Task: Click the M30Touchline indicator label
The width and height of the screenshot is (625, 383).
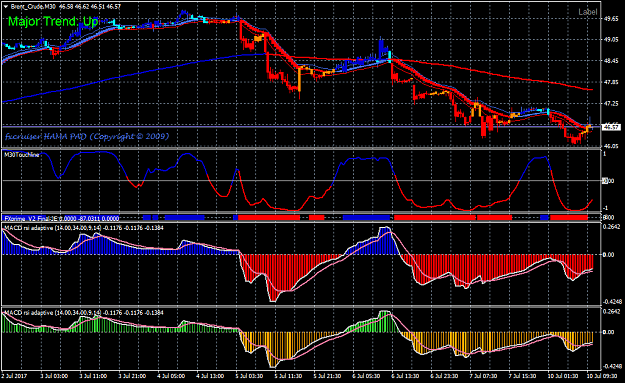Action: click(x=22, y=155)
